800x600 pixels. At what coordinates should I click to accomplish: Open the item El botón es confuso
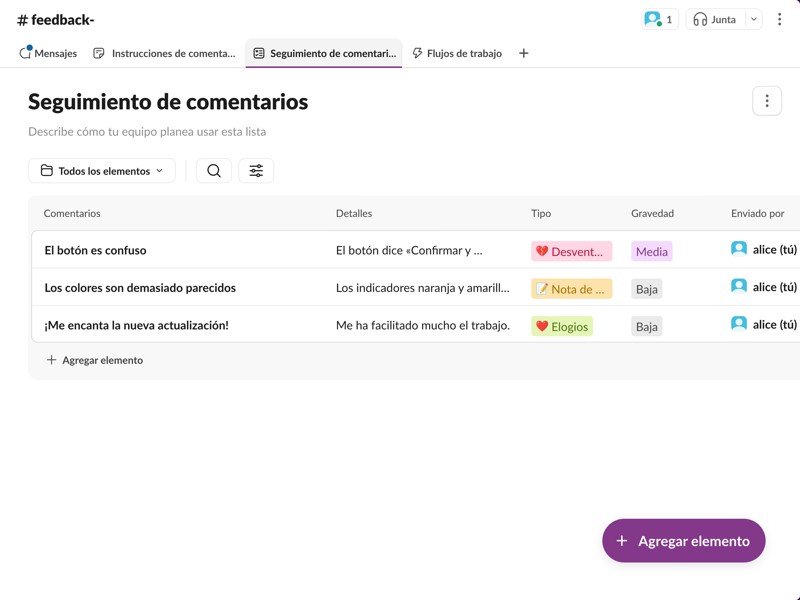coord(95,251)
